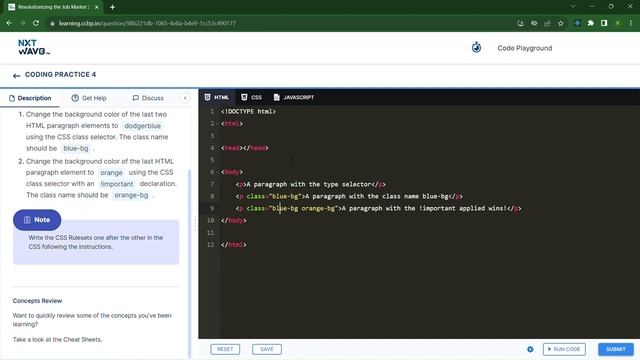Click the RUN CODE button

click(x=564, y=349)
